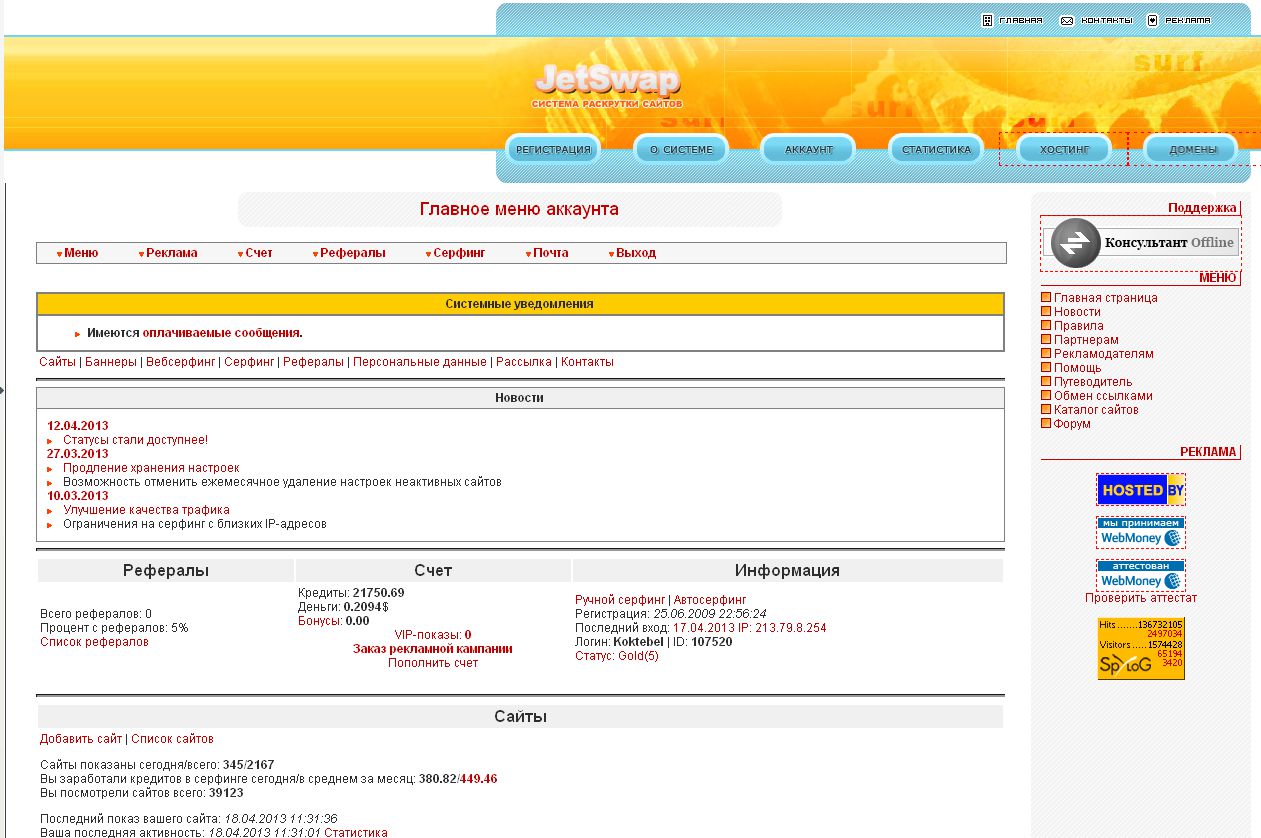1261x838 pixels.
Task: Expand the Реклама dropdown in account bar
Action: click(168, 253)
